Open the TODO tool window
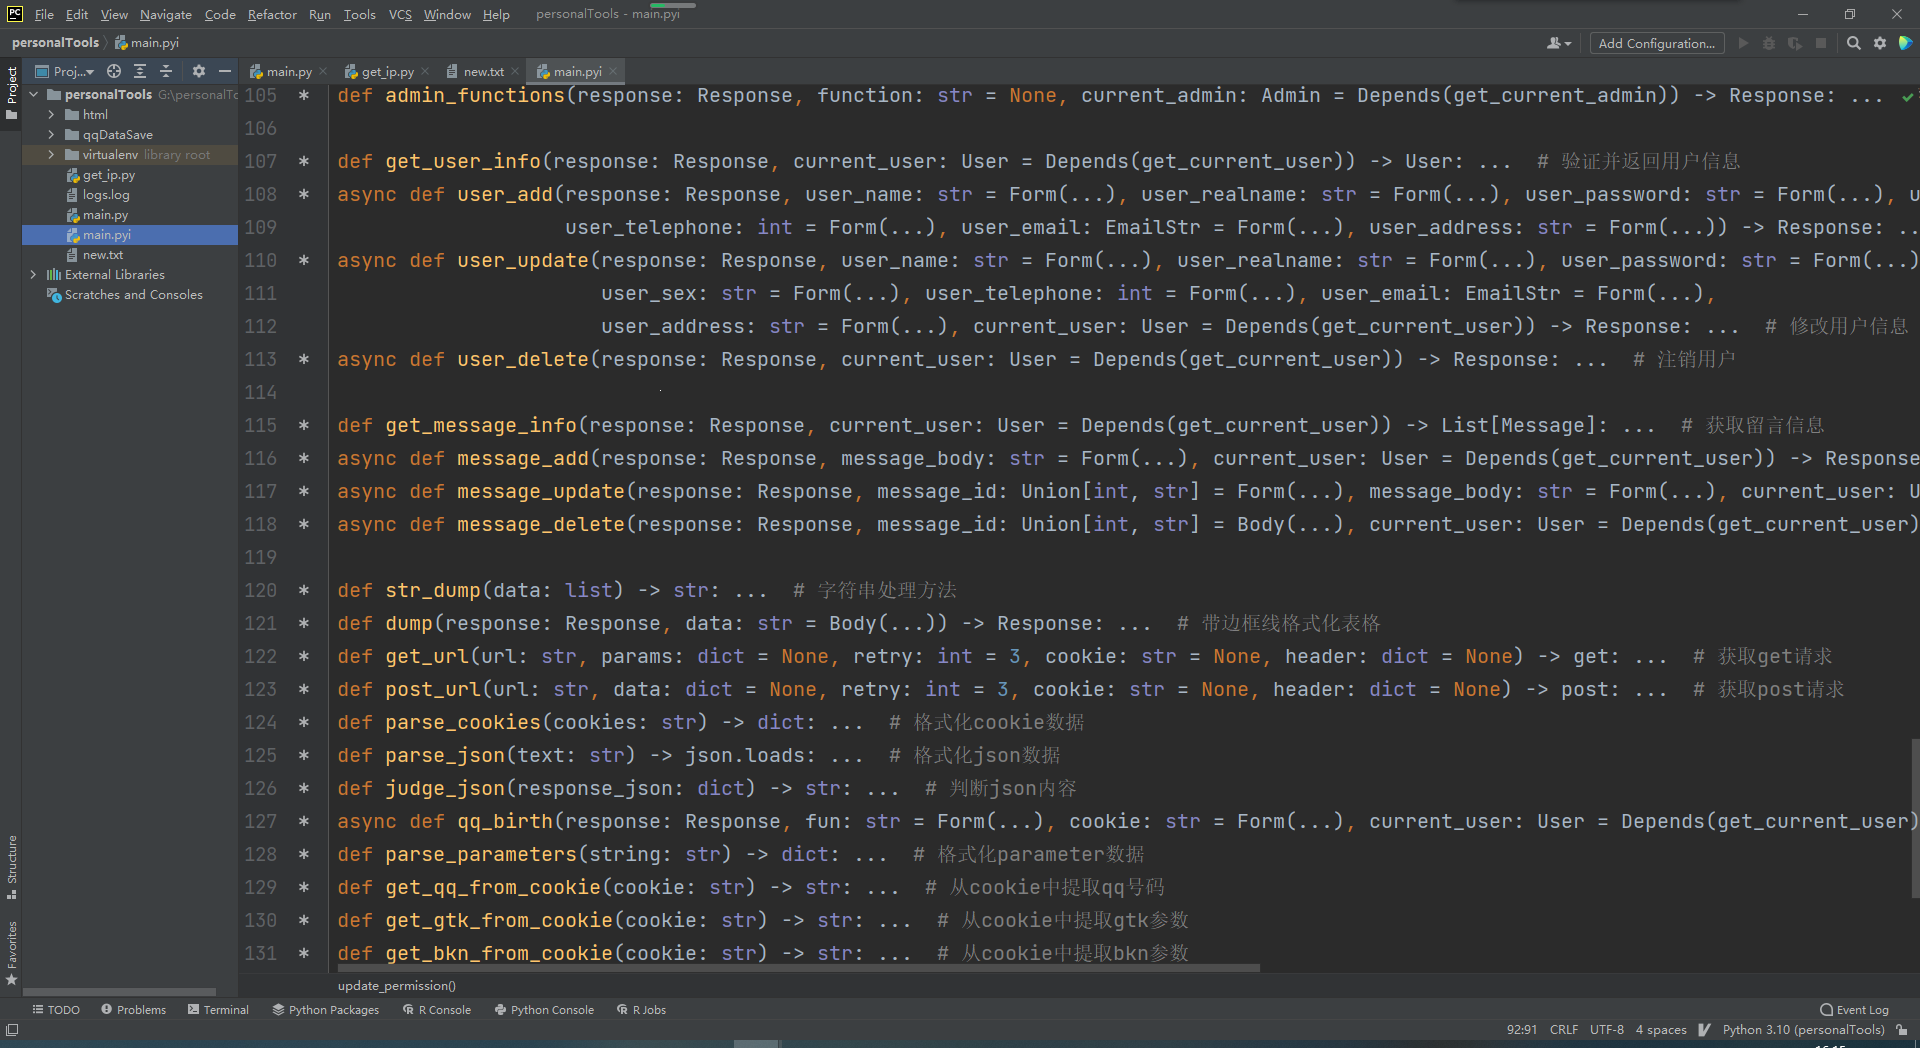The width and height of the screenshot is (1920, 1048). click(x=56, y=1010)
